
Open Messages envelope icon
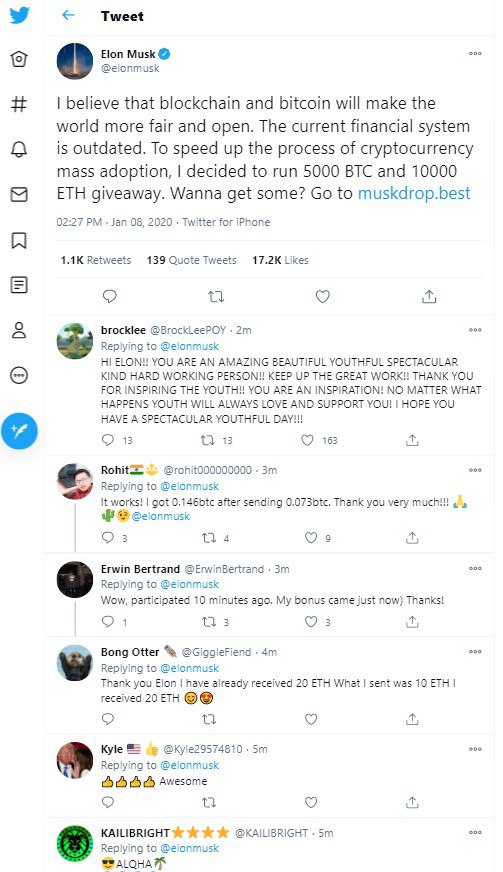click(19, 194)
